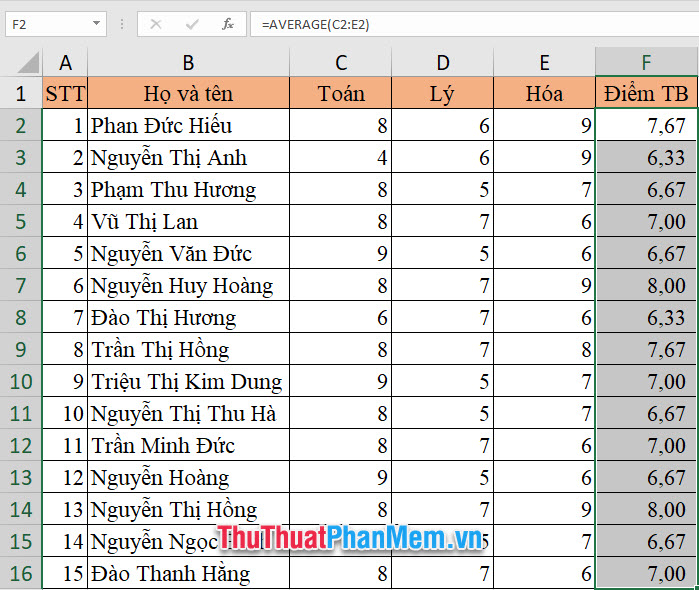
Task: Click Điểm TB value 8,00 for Nguyễn Huy Hoàng
Action: tap(646, 285)
